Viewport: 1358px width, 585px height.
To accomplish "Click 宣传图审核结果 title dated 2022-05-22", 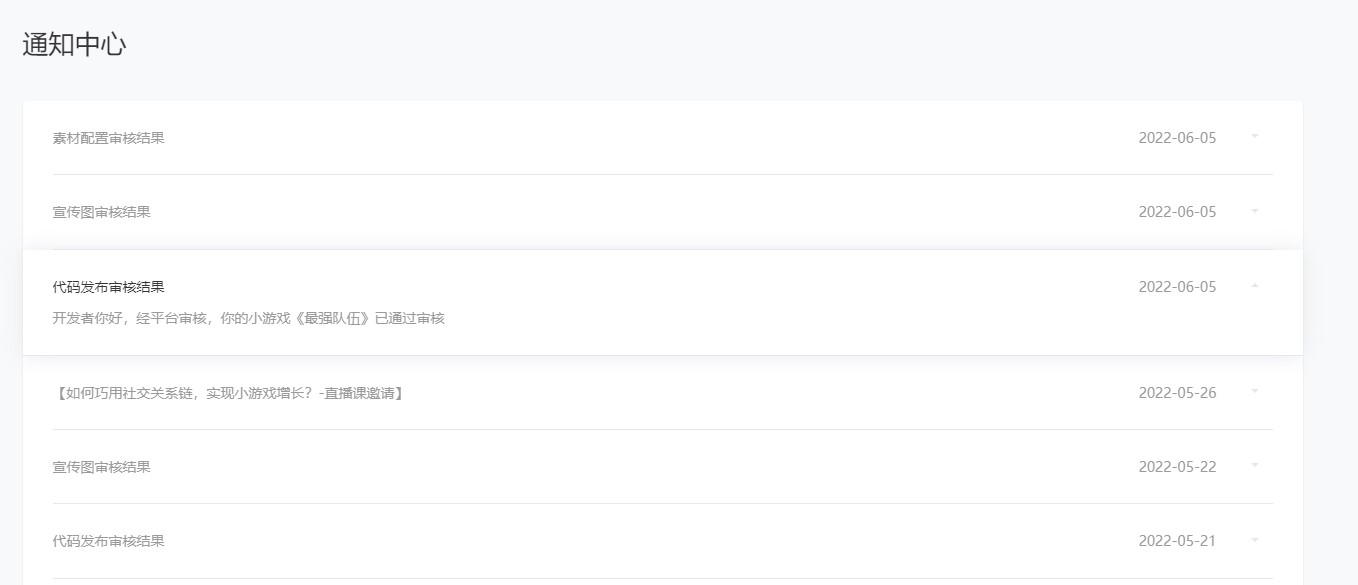I will pos(101,467).
